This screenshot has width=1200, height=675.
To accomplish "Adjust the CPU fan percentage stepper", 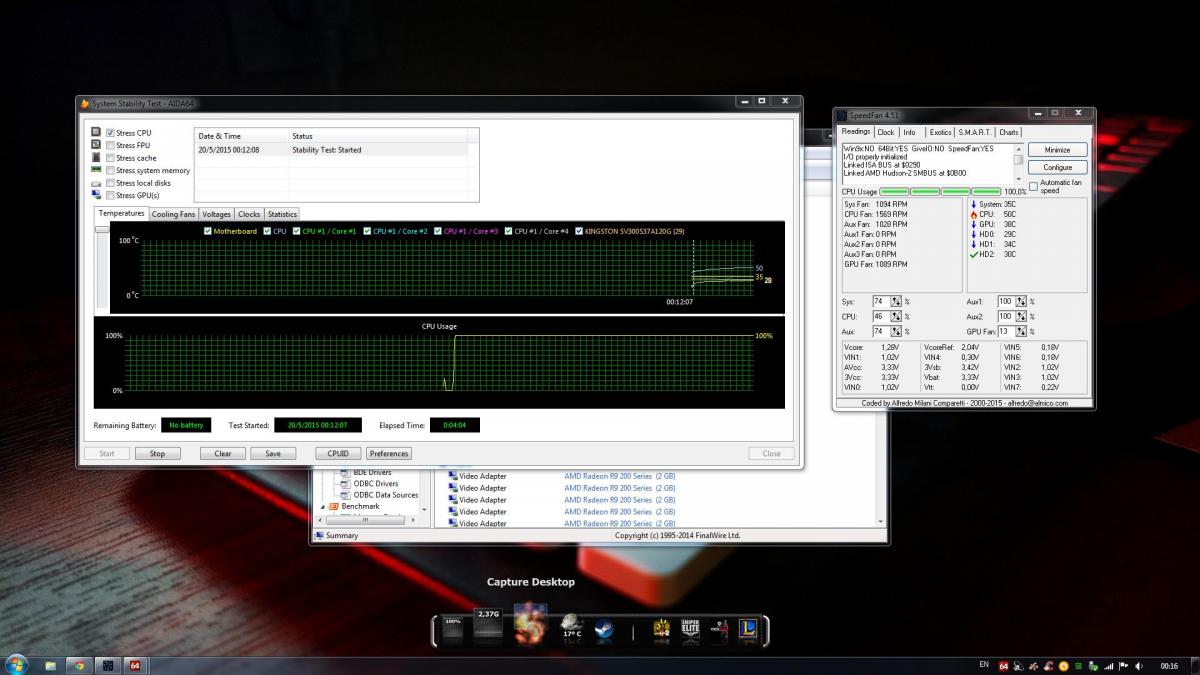I will click(x=896, y=316).
